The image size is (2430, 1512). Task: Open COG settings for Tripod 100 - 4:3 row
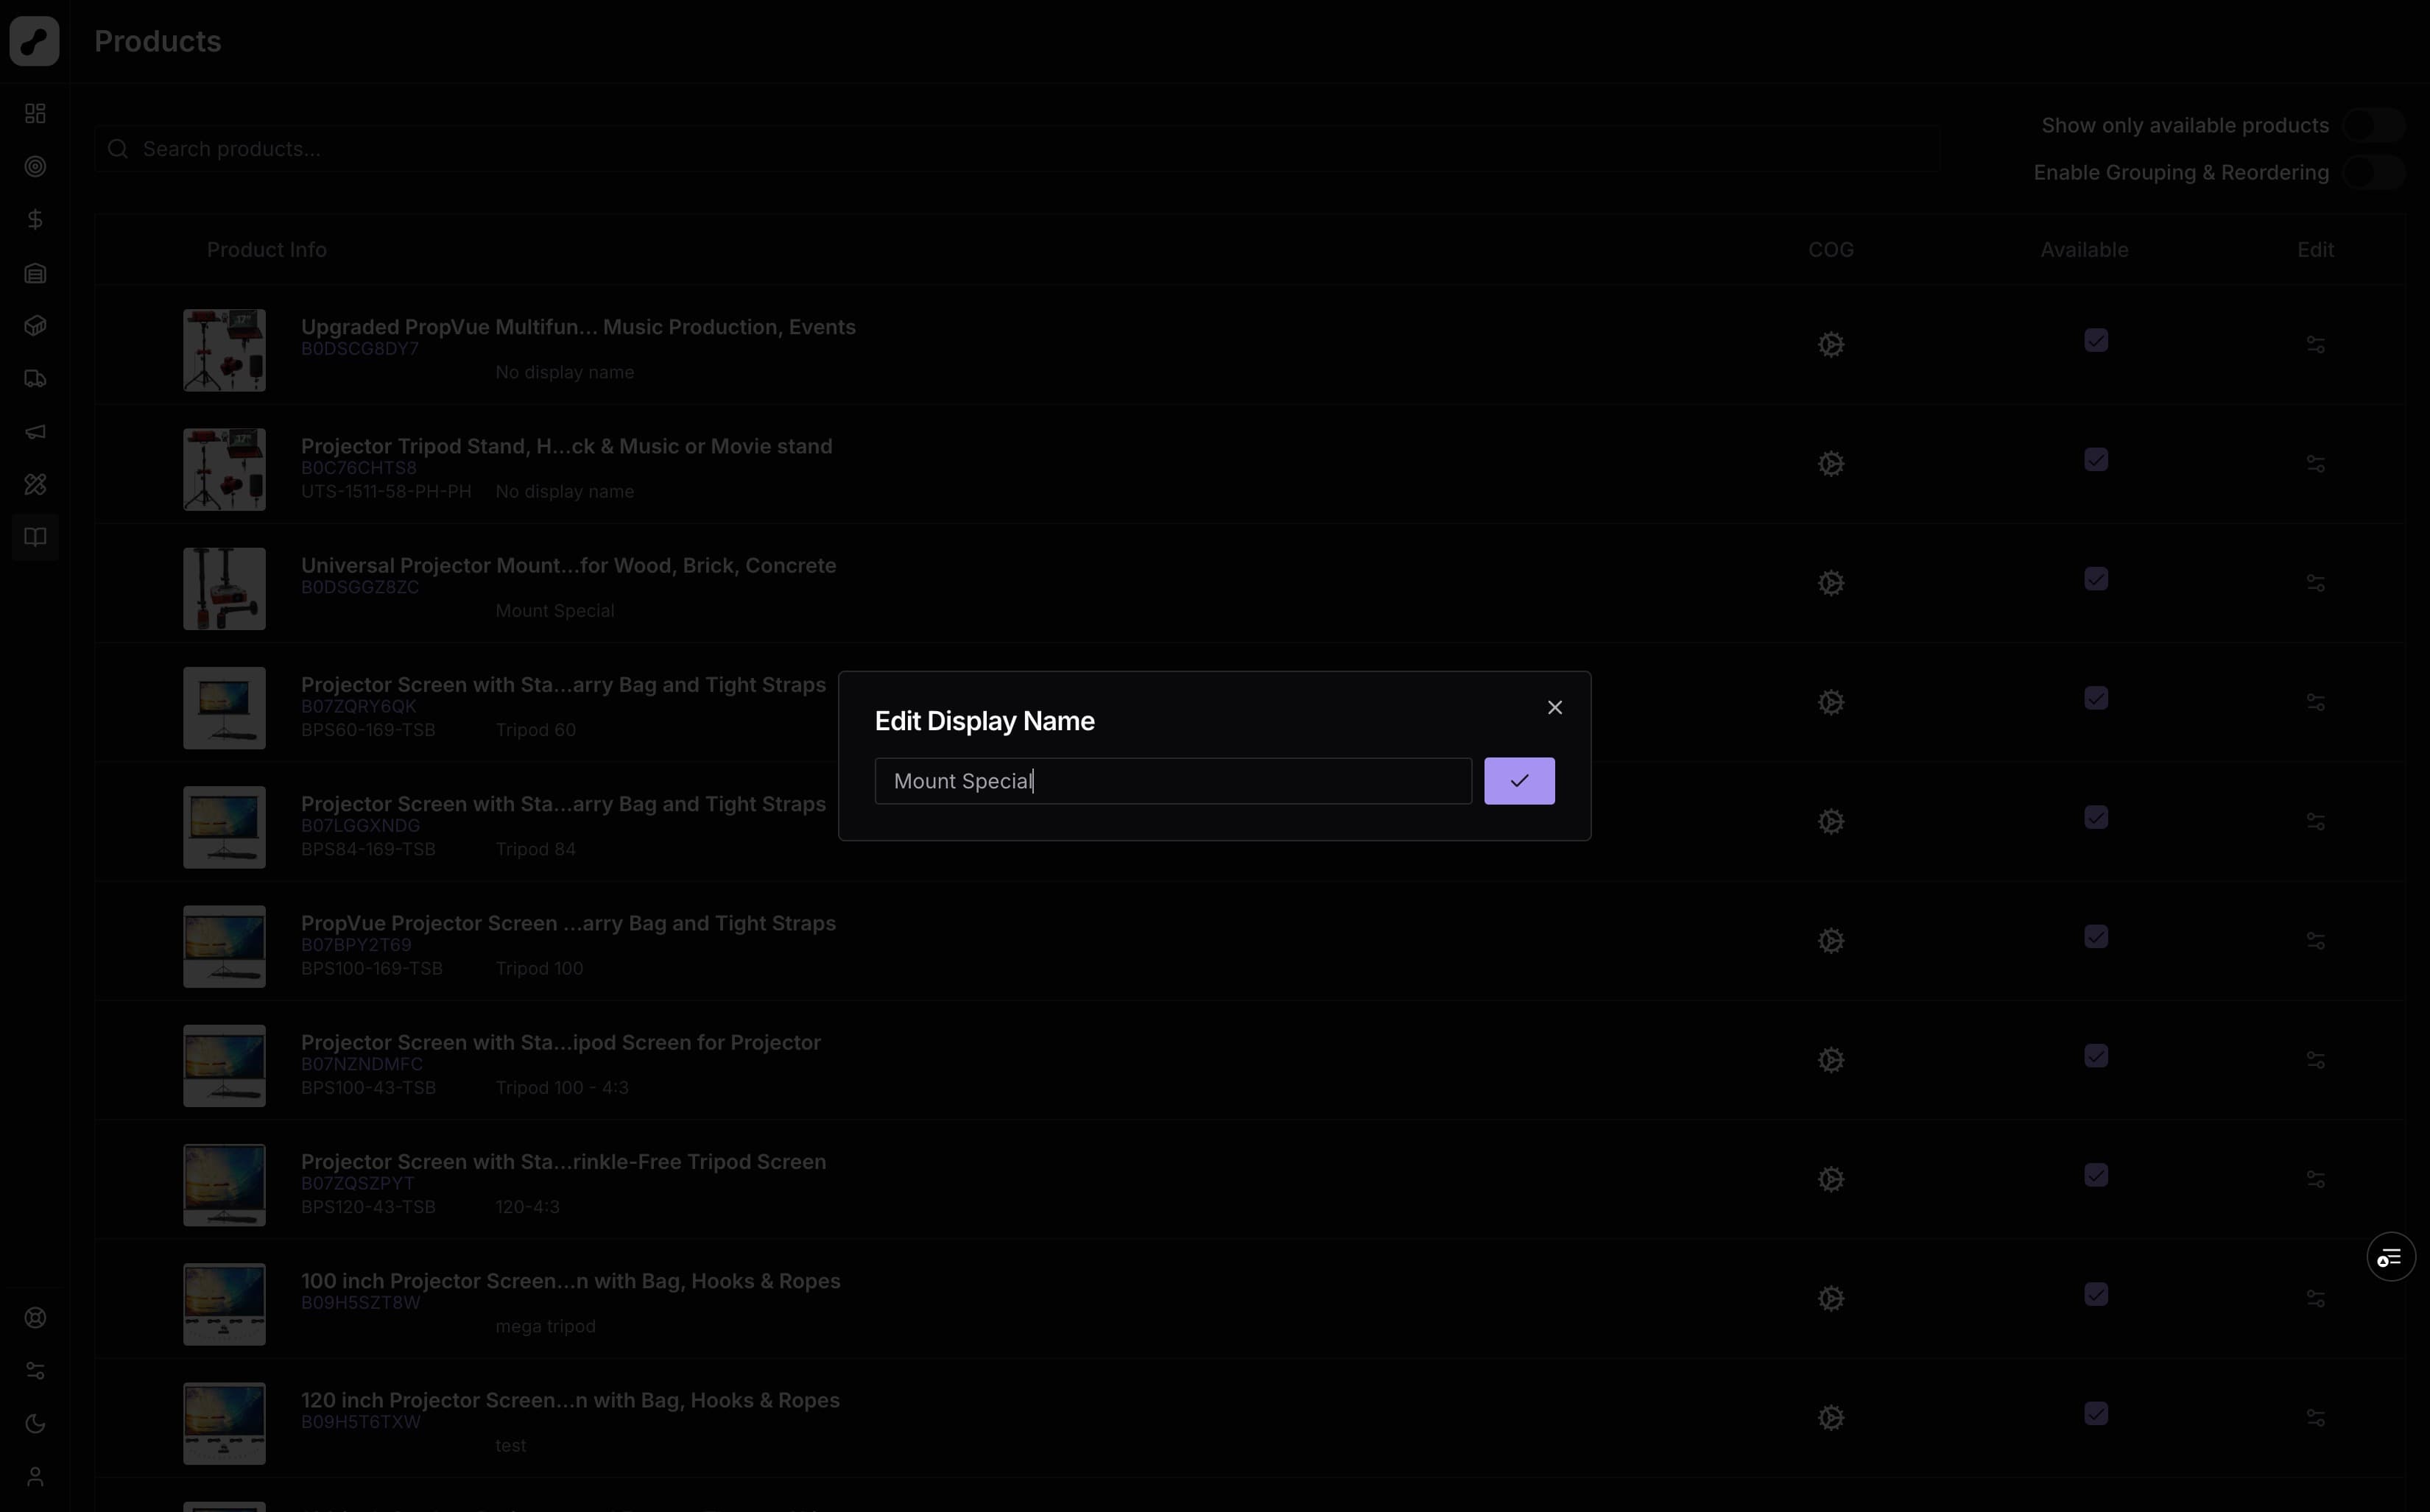tap(1831, 1060)
